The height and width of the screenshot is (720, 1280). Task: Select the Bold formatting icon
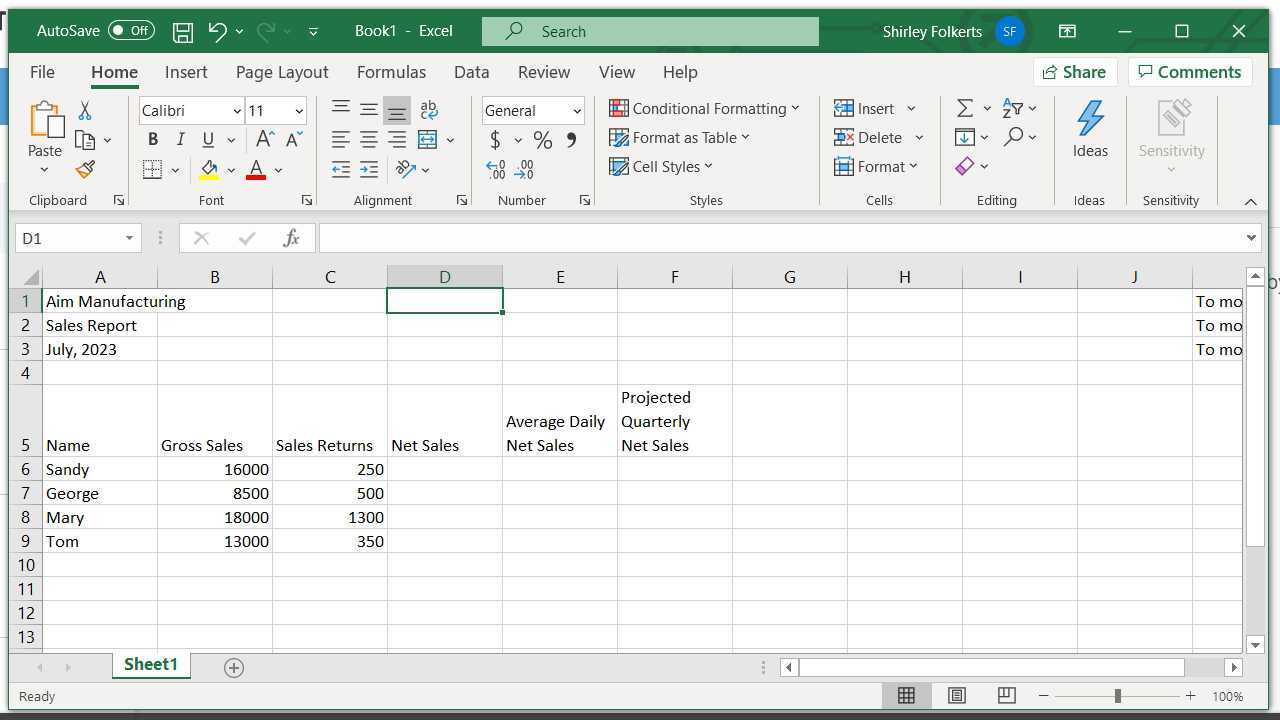pyautogui.click(x=152, y=139)
